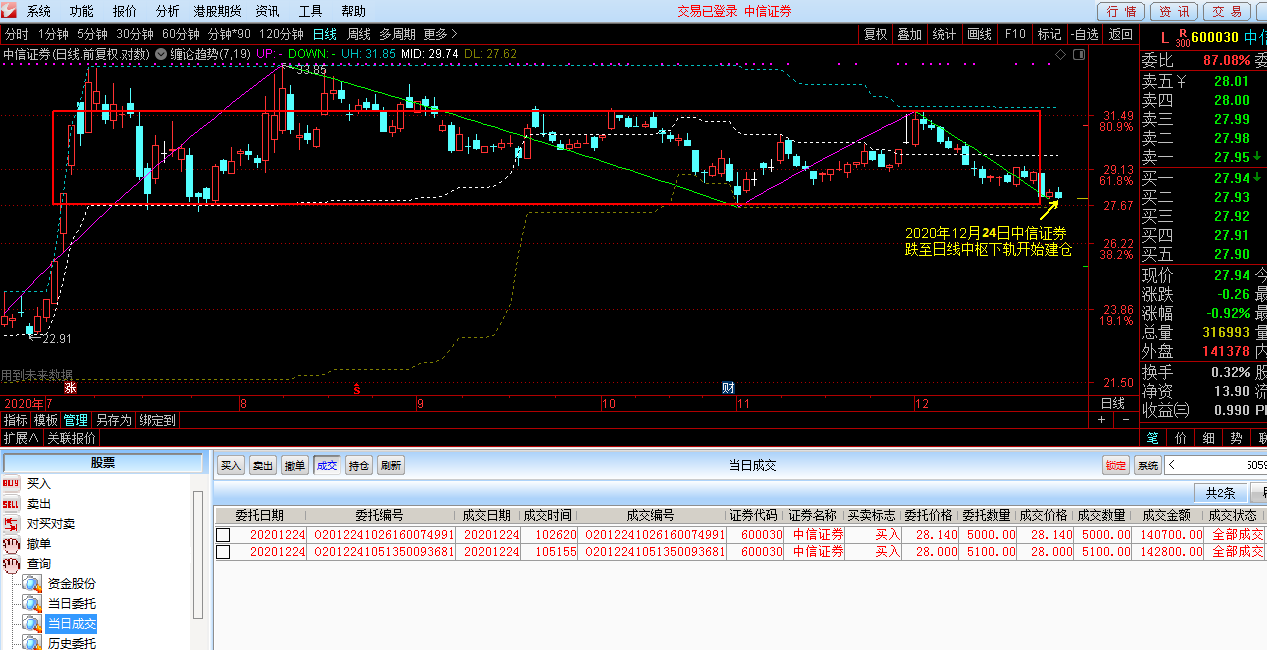Click the 关联报价 tab below chart
1267x650 pixels.
pyautogui.click(x=72, y=437)
